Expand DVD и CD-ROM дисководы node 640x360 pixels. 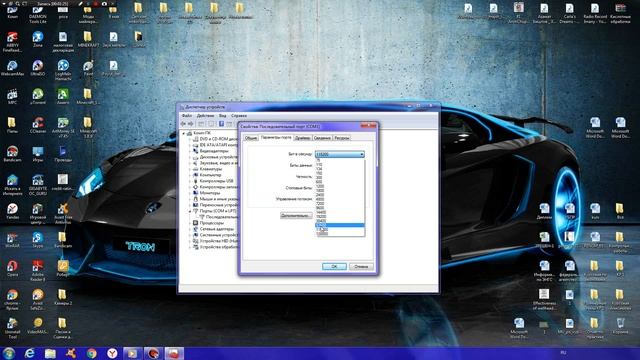point(190,139)
